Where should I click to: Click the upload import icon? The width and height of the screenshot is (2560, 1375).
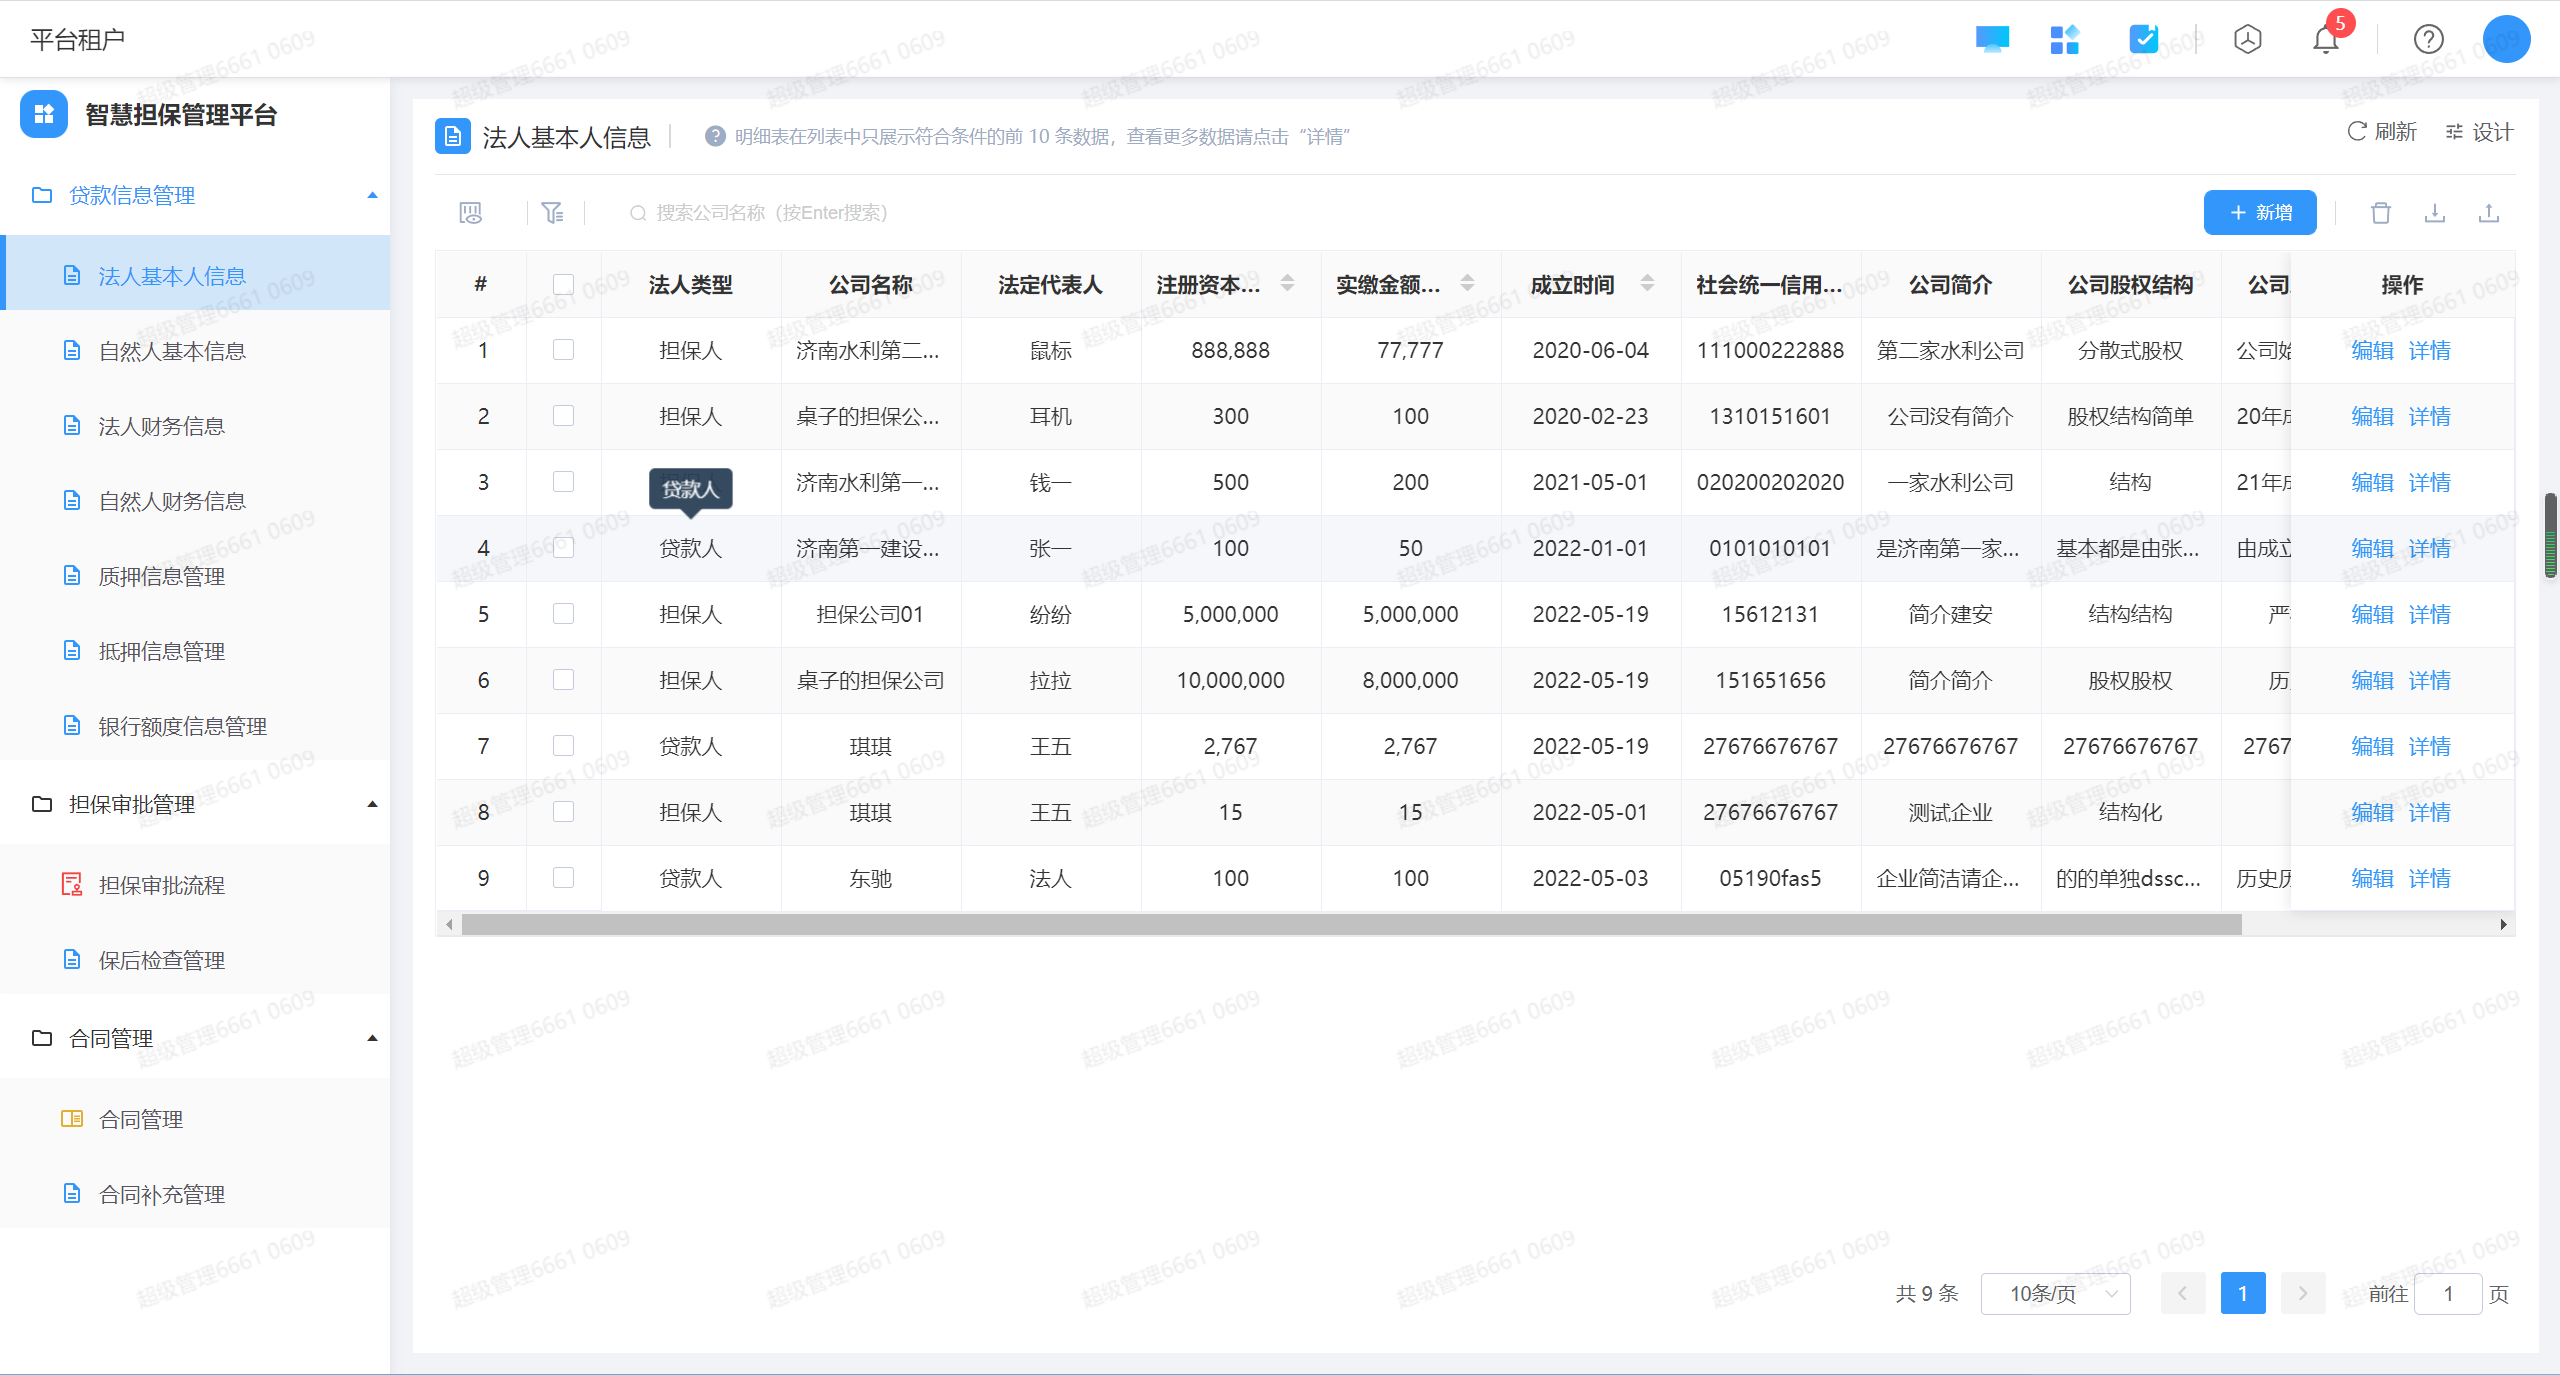(2489, 213)
